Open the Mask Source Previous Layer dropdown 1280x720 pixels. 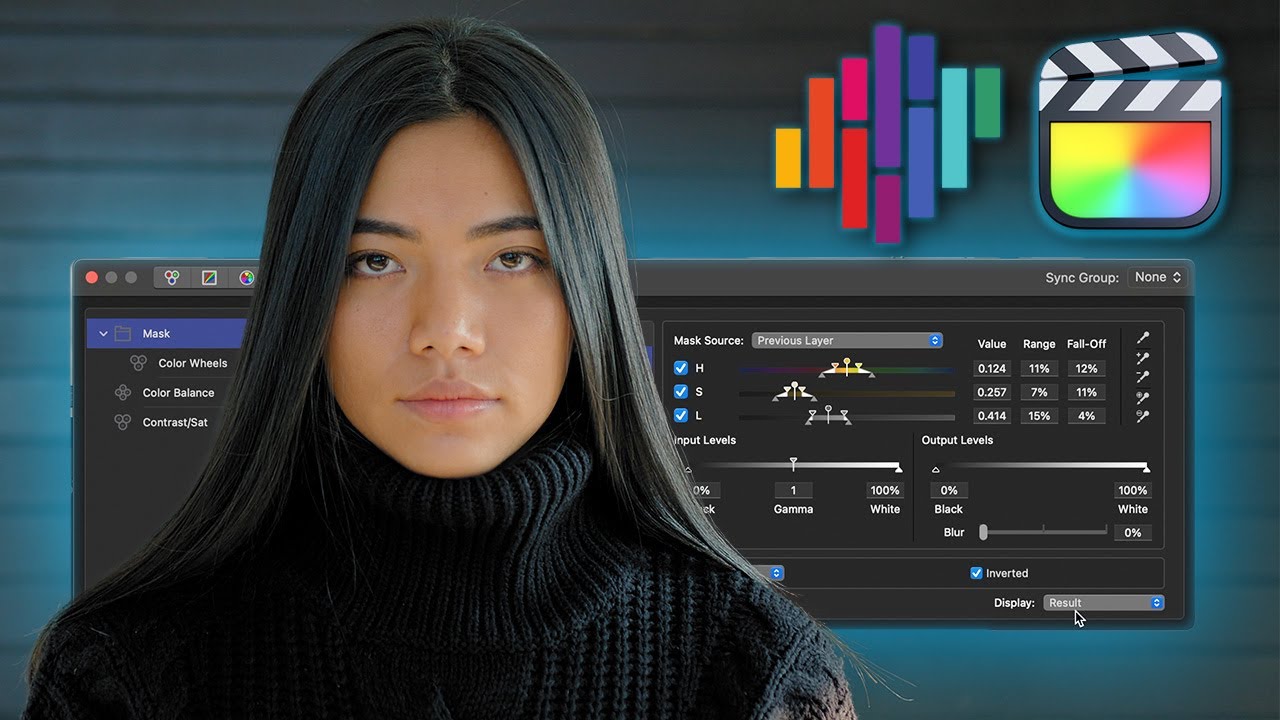point(847,340)
